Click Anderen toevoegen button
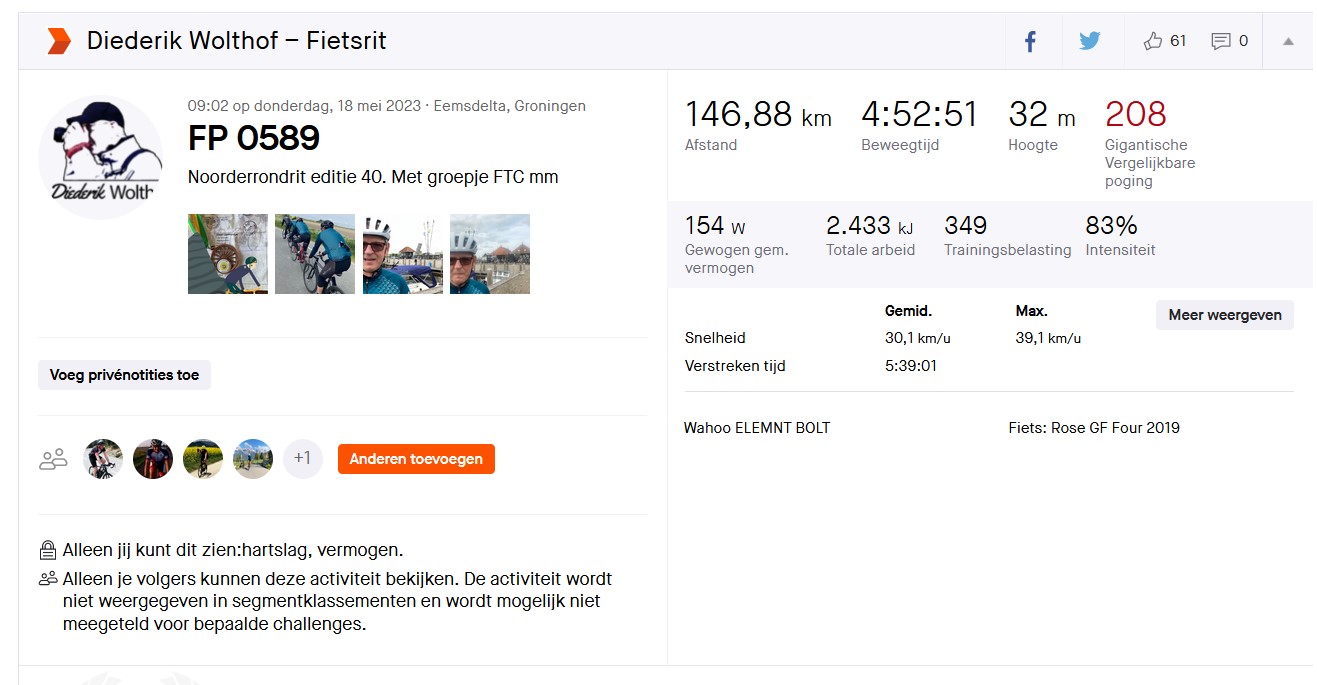The width and height of the screenshot is (1317, 685). tap(416, 459)
